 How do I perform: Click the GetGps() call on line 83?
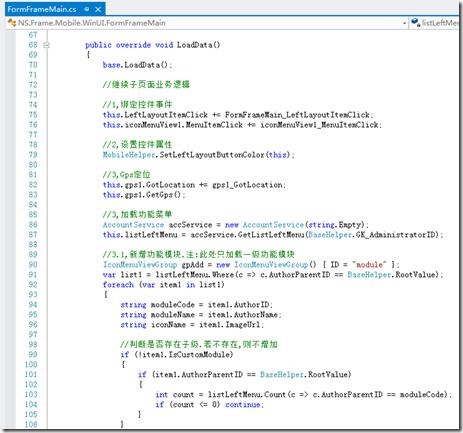tap(164, 195)
